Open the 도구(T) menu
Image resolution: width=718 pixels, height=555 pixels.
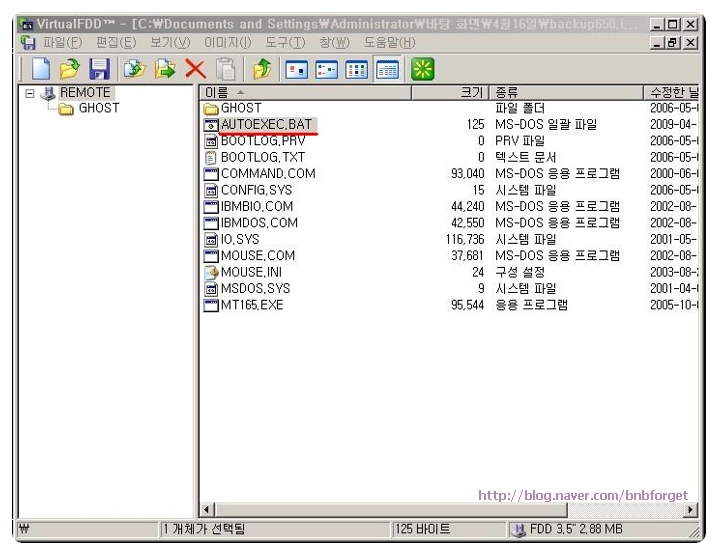point(285,43)
